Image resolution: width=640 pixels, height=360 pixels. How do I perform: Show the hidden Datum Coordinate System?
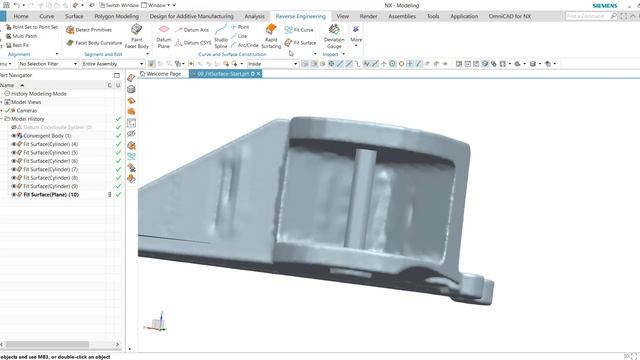pos(13,127)
